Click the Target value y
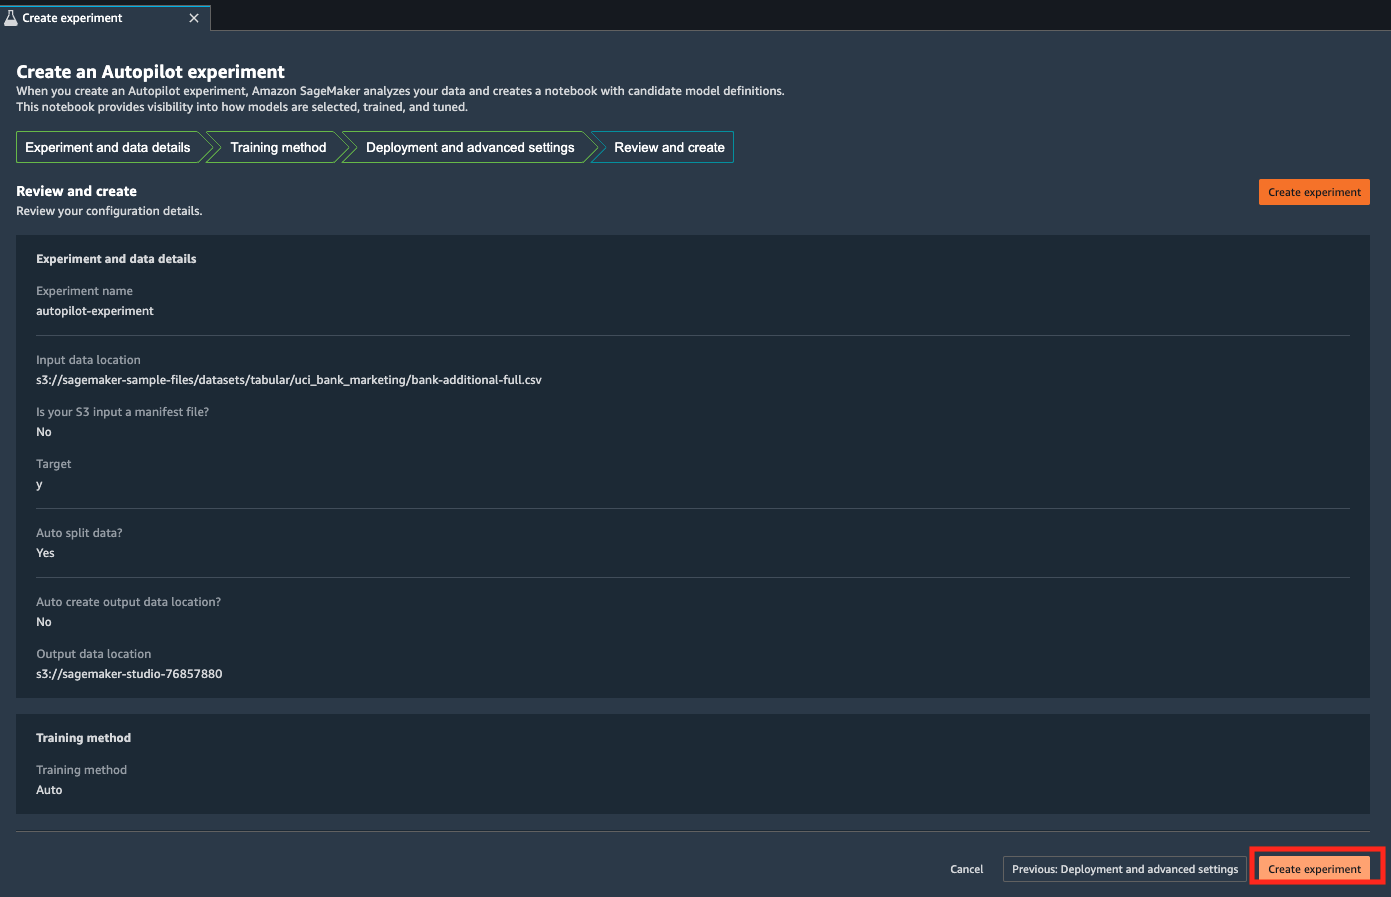Viewport: 1391px width, 897px height. [39, 484]
